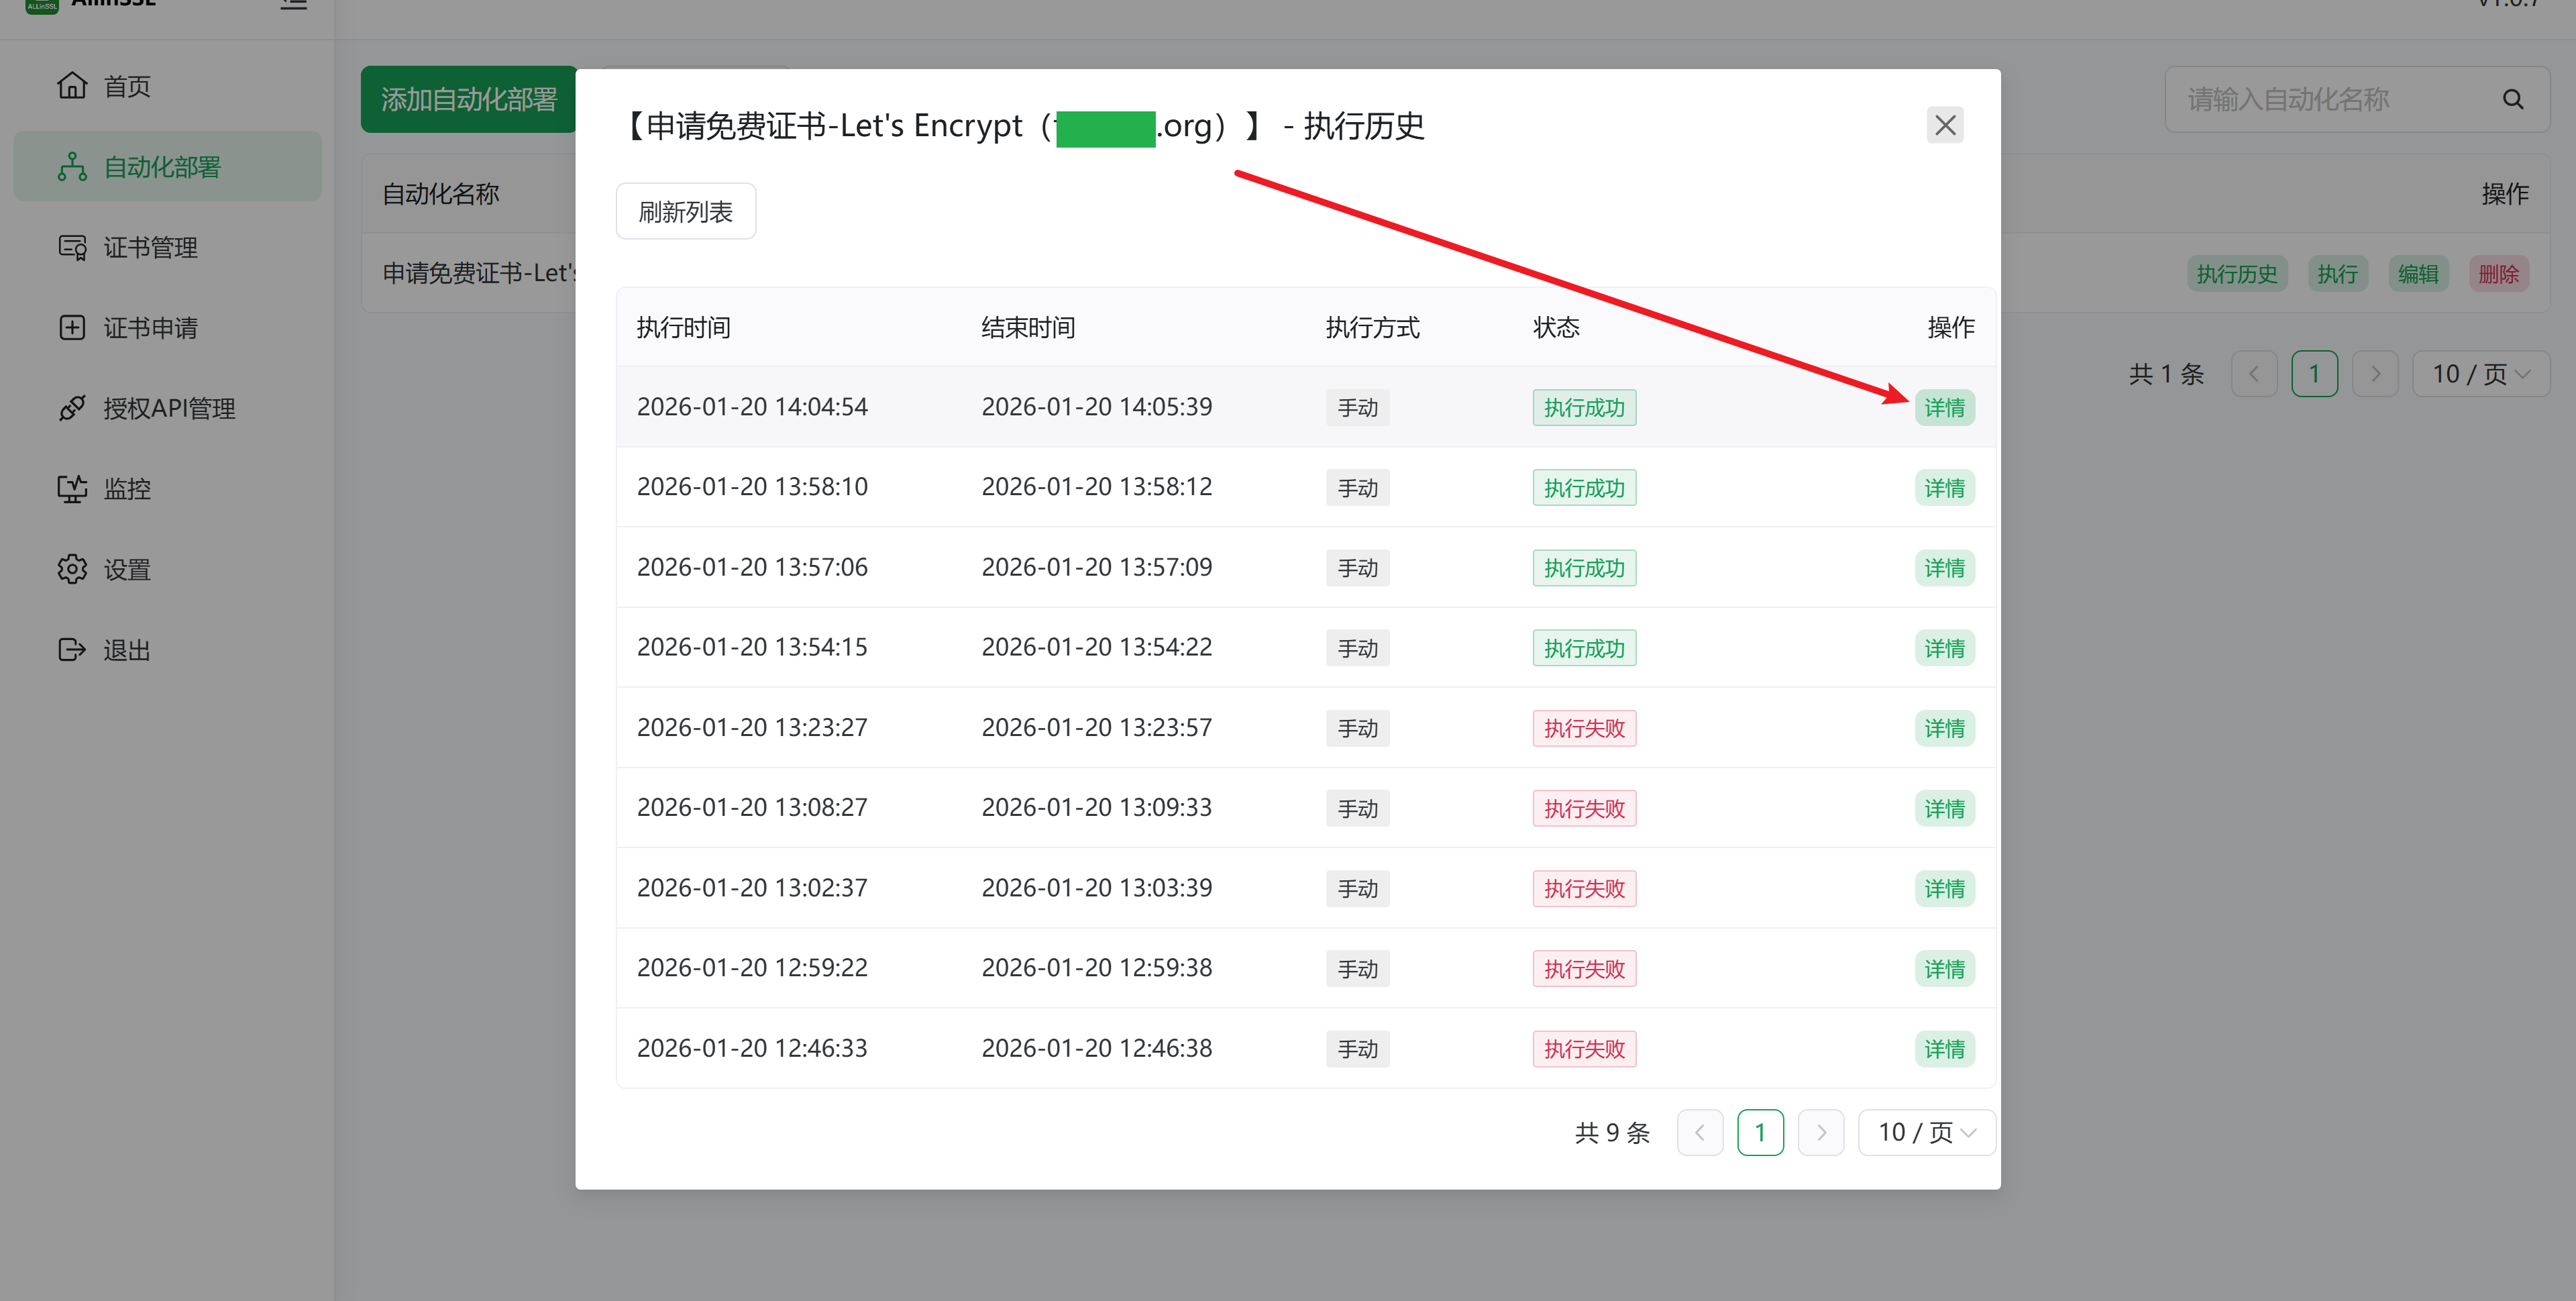Click the 执行方式 column header

[1372, 328]
